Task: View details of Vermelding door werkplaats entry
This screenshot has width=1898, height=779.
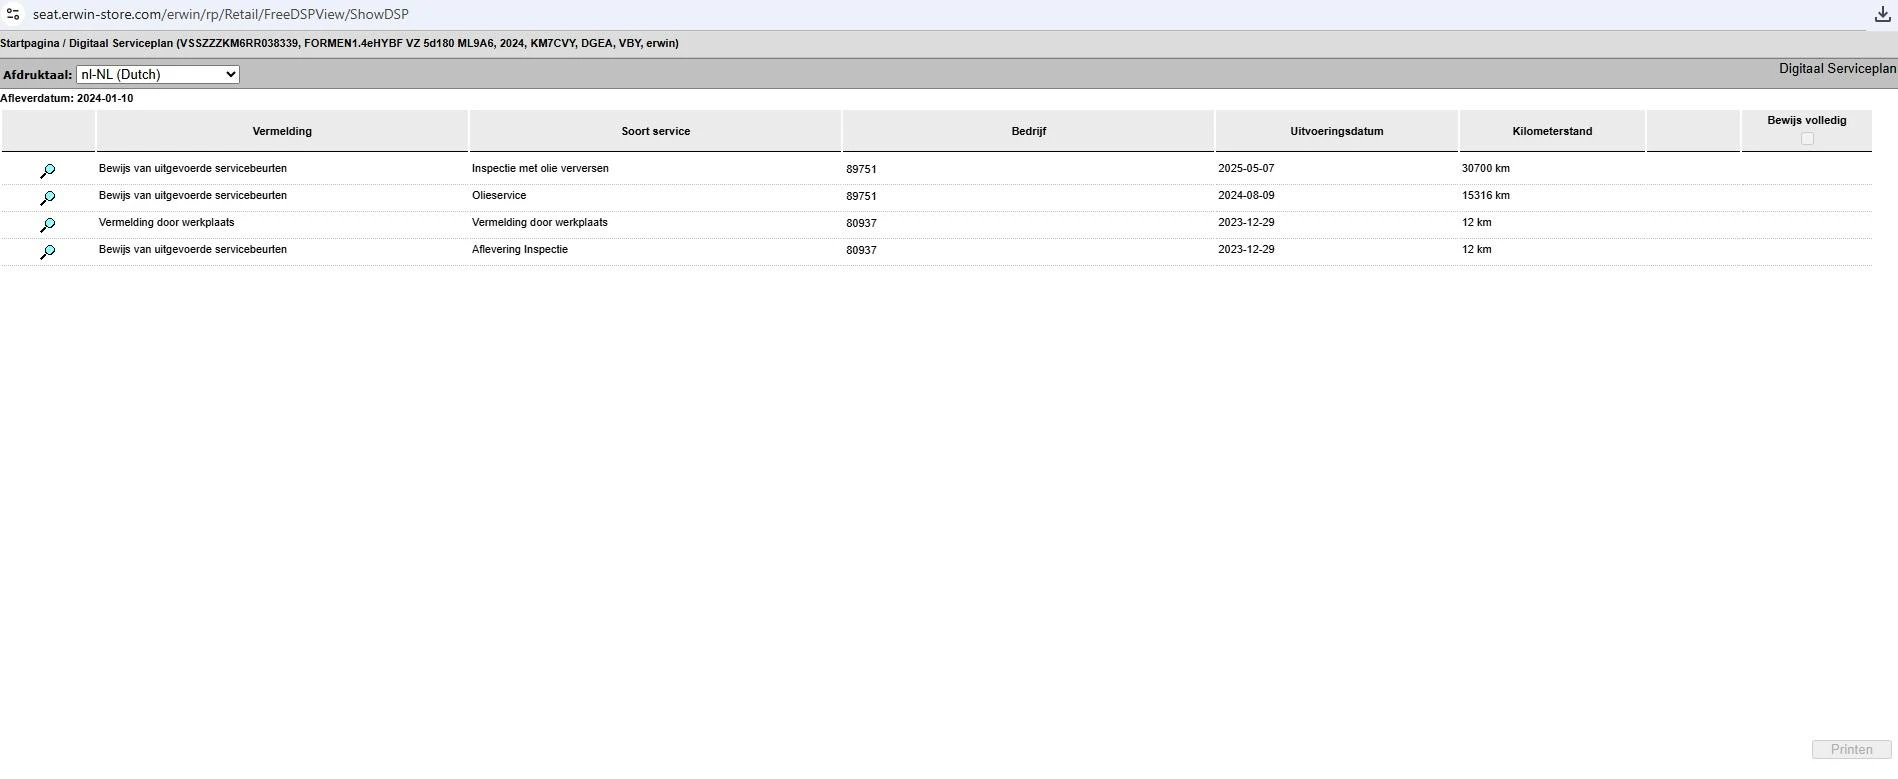Action: click(x=47, y=225)
